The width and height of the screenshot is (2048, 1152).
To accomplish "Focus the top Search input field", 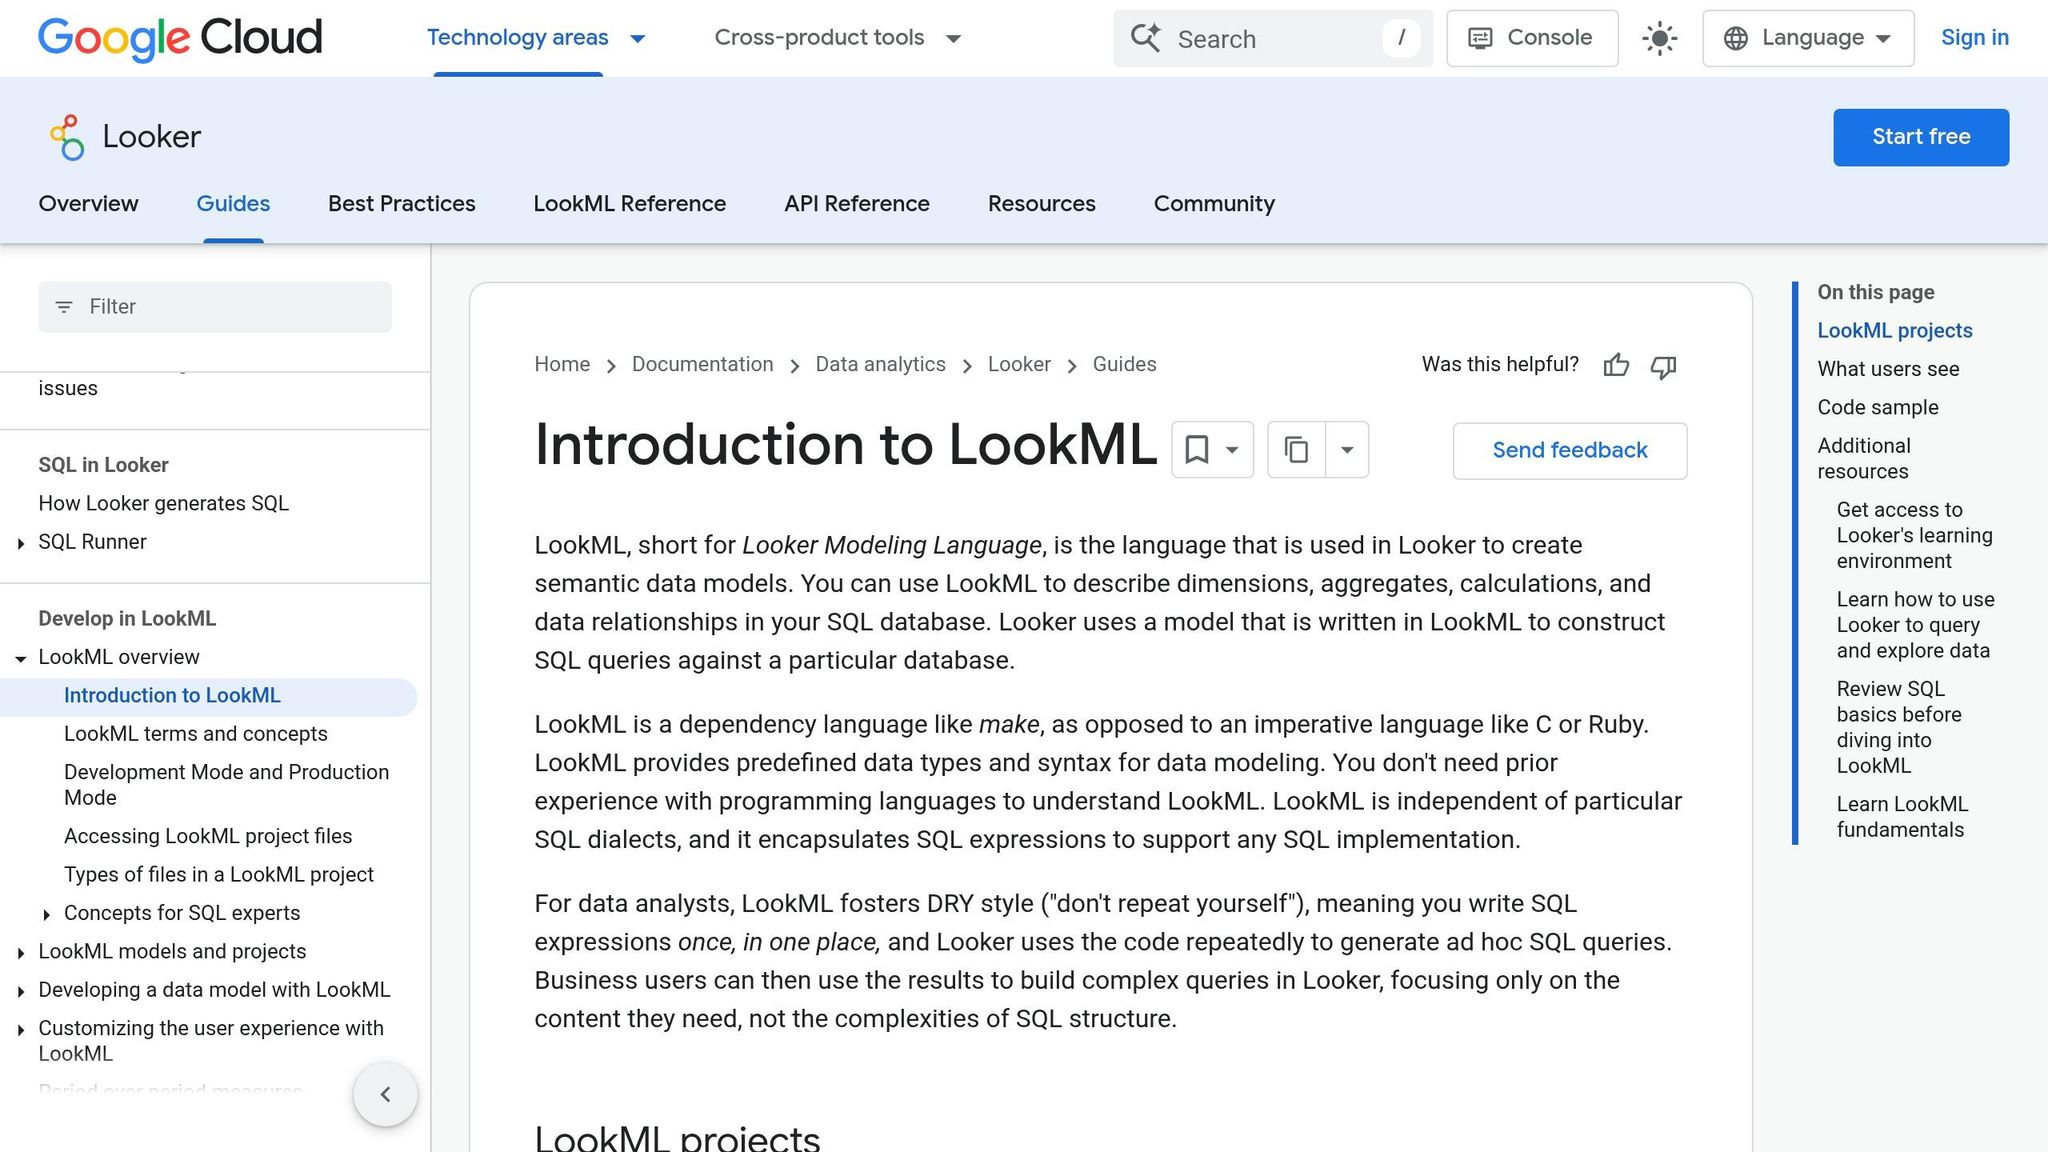I will [1272, 39].
